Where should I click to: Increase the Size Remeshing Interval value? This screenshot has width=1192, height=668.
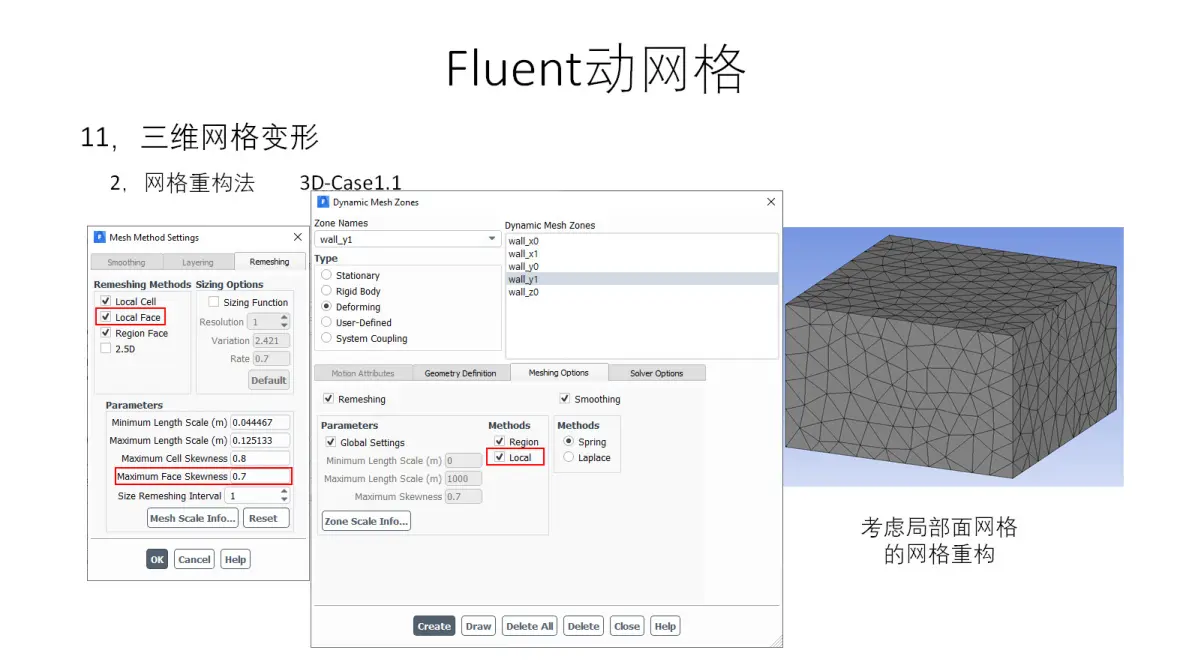(284, 492)
